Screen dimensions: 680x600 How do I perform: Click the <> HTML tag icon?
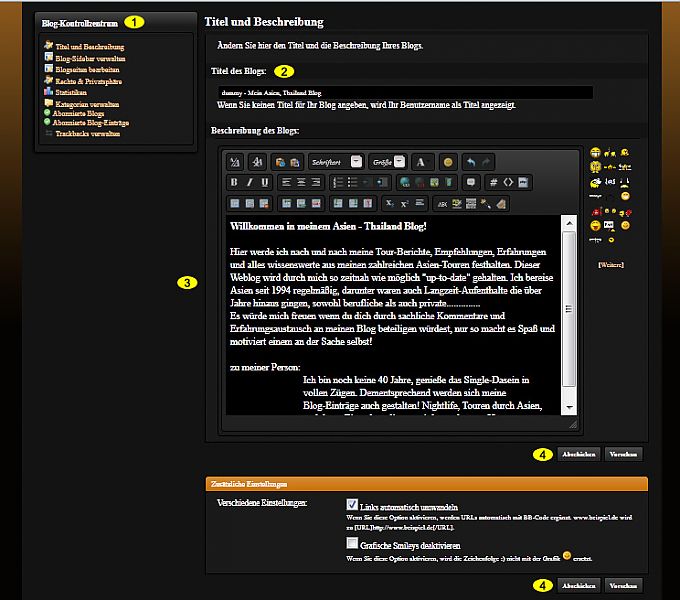(x=508, y=183)
